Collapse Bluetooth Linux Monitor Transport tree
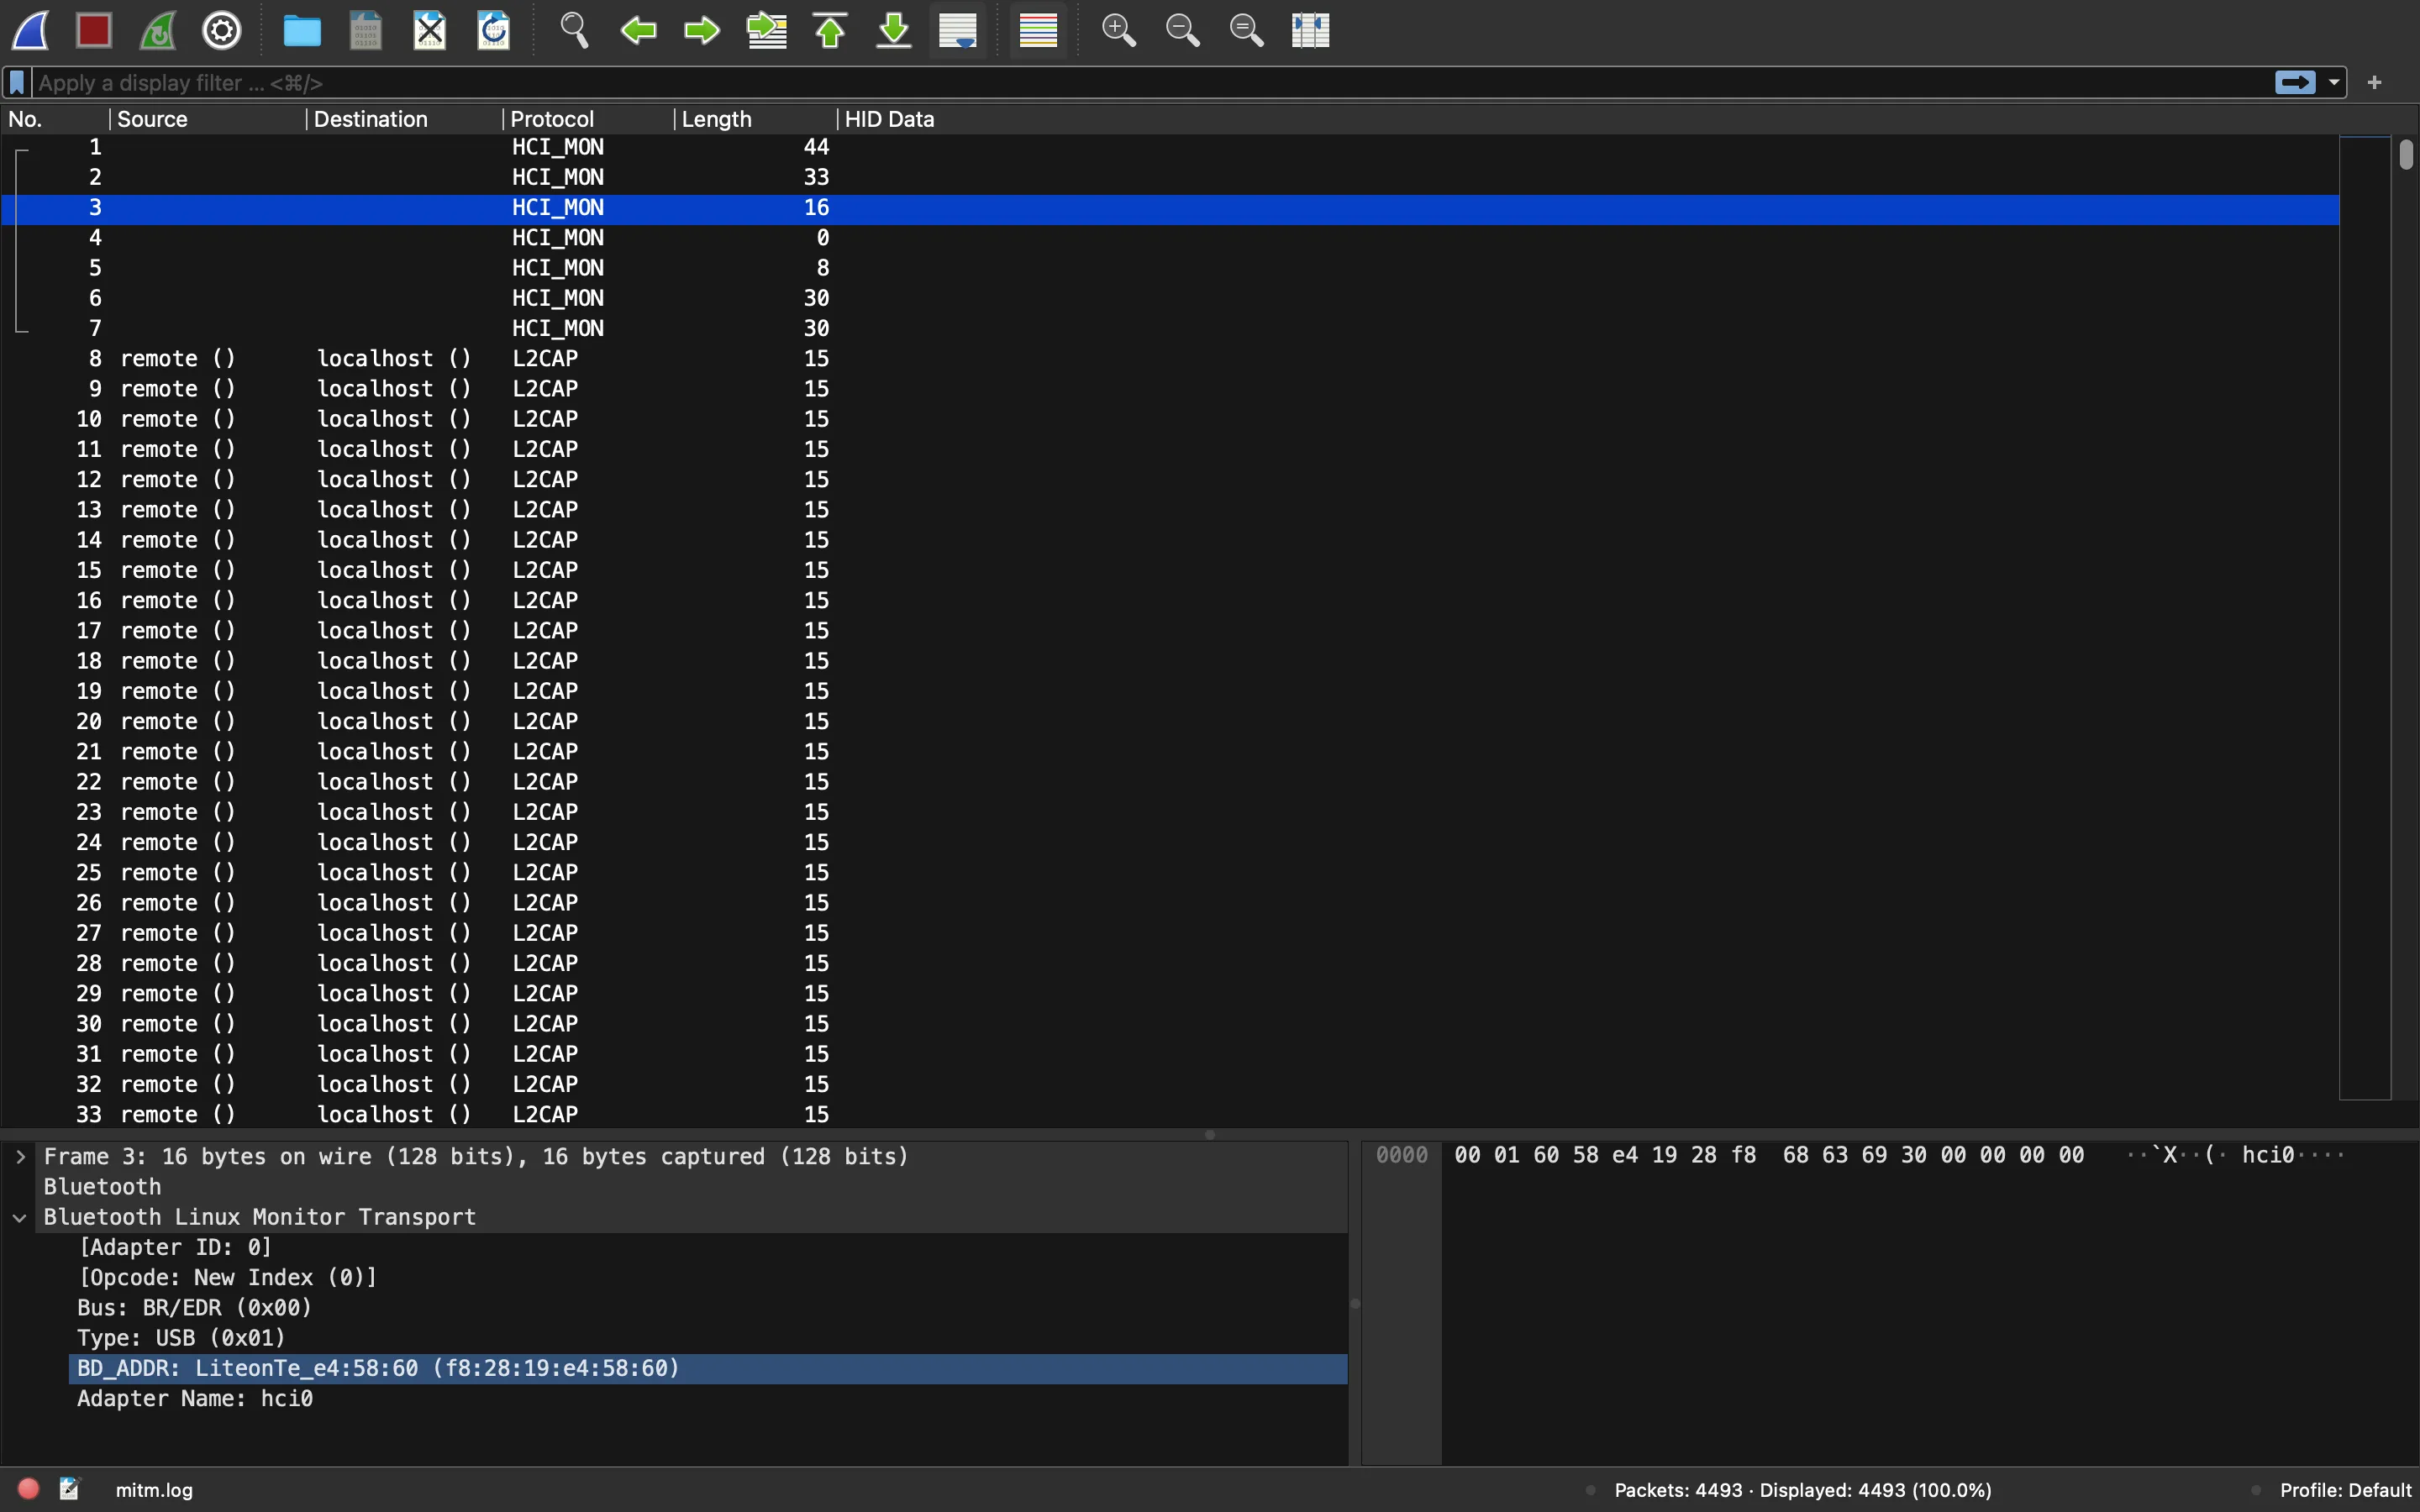The height and width of the screenshot is (1512, 2420). (20, 1218)
